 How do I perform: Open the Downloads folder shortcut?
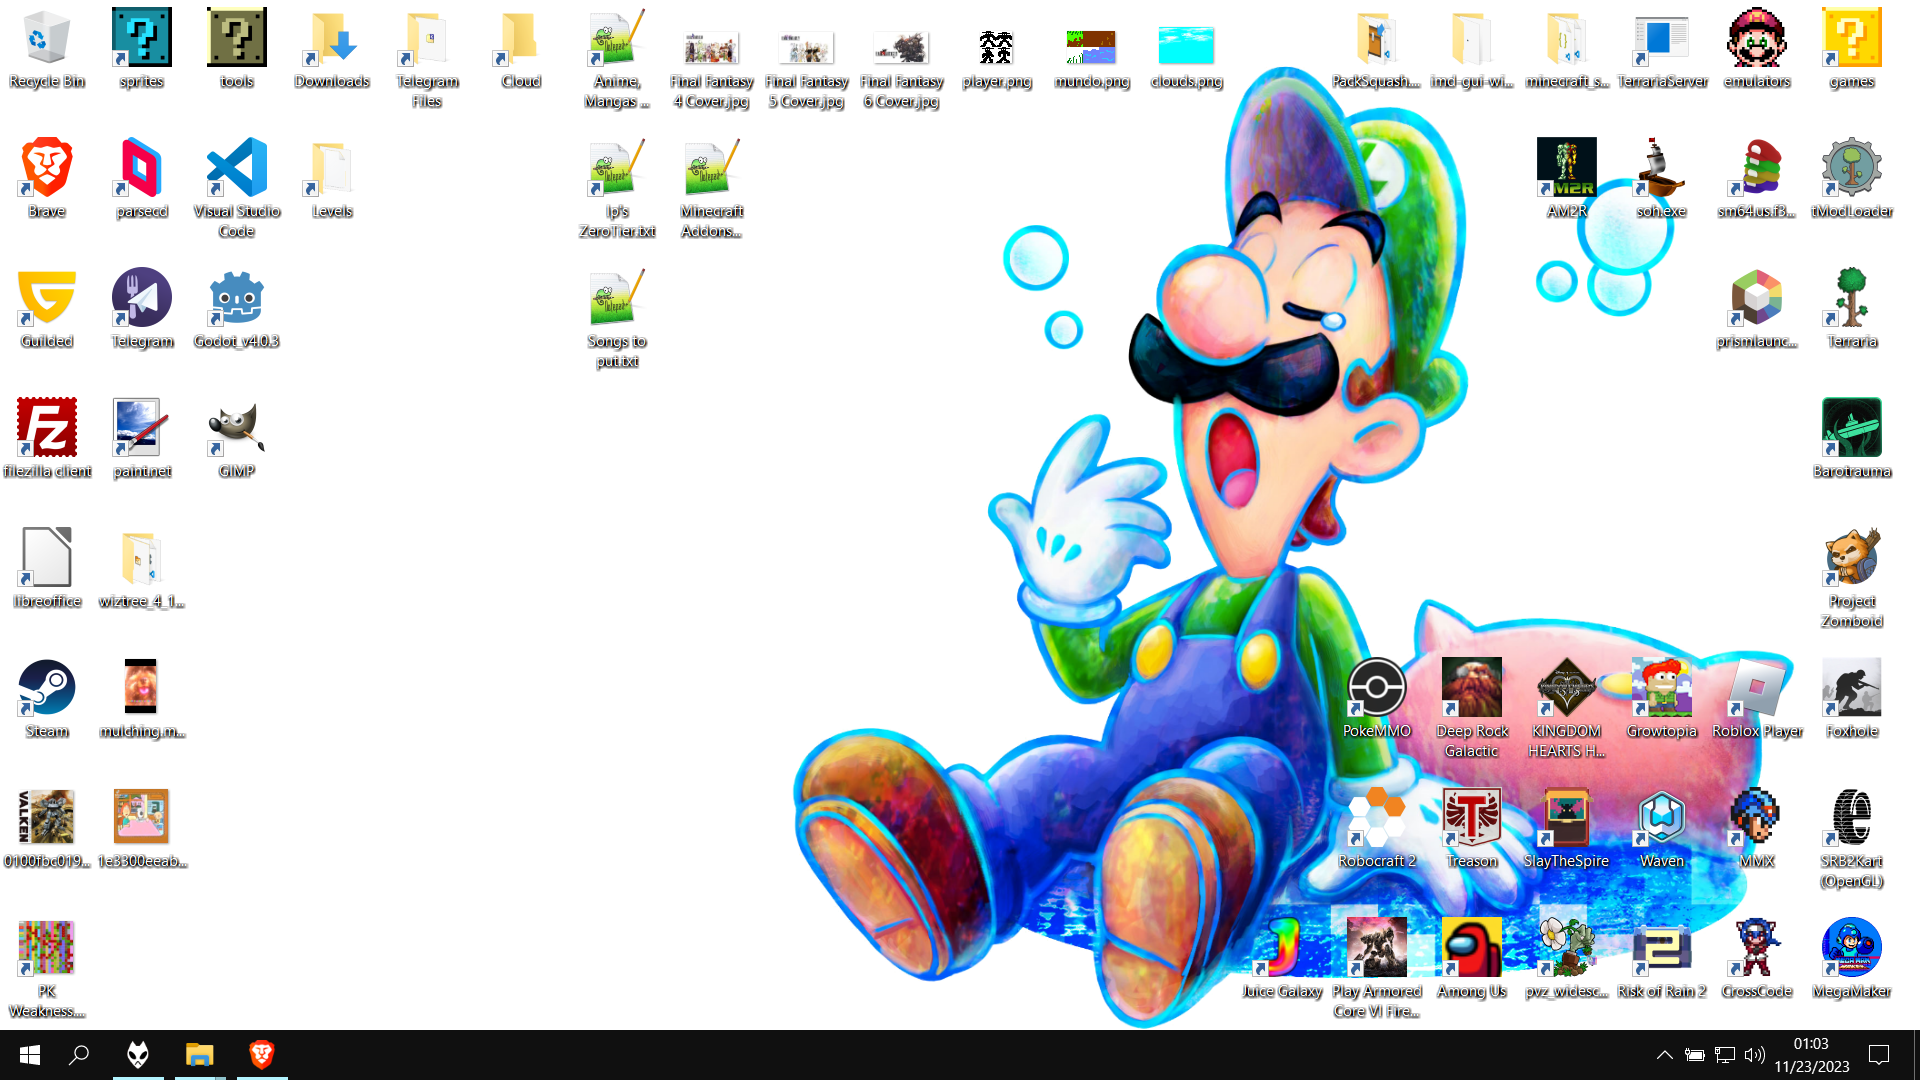[332, 48]
